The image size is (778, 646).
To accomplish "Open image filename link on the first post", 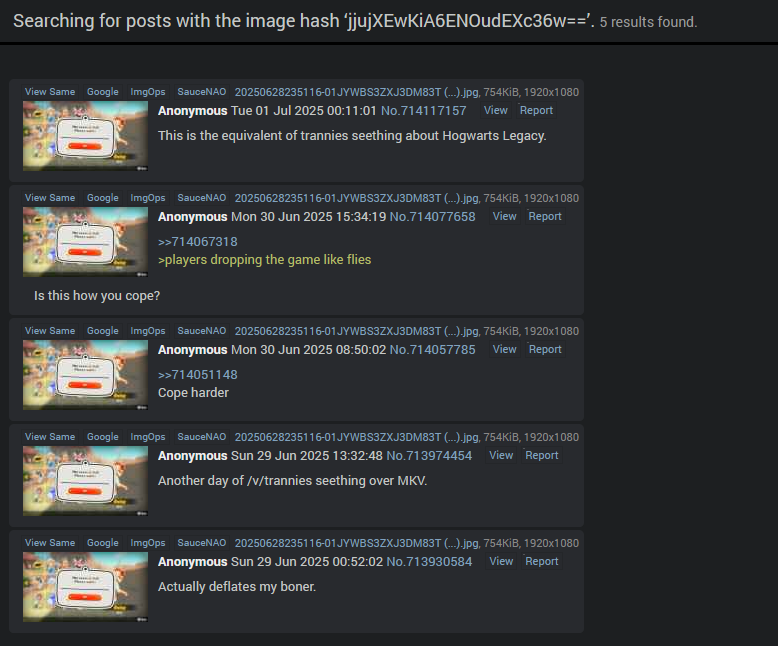I will click(x=357, y=92).
